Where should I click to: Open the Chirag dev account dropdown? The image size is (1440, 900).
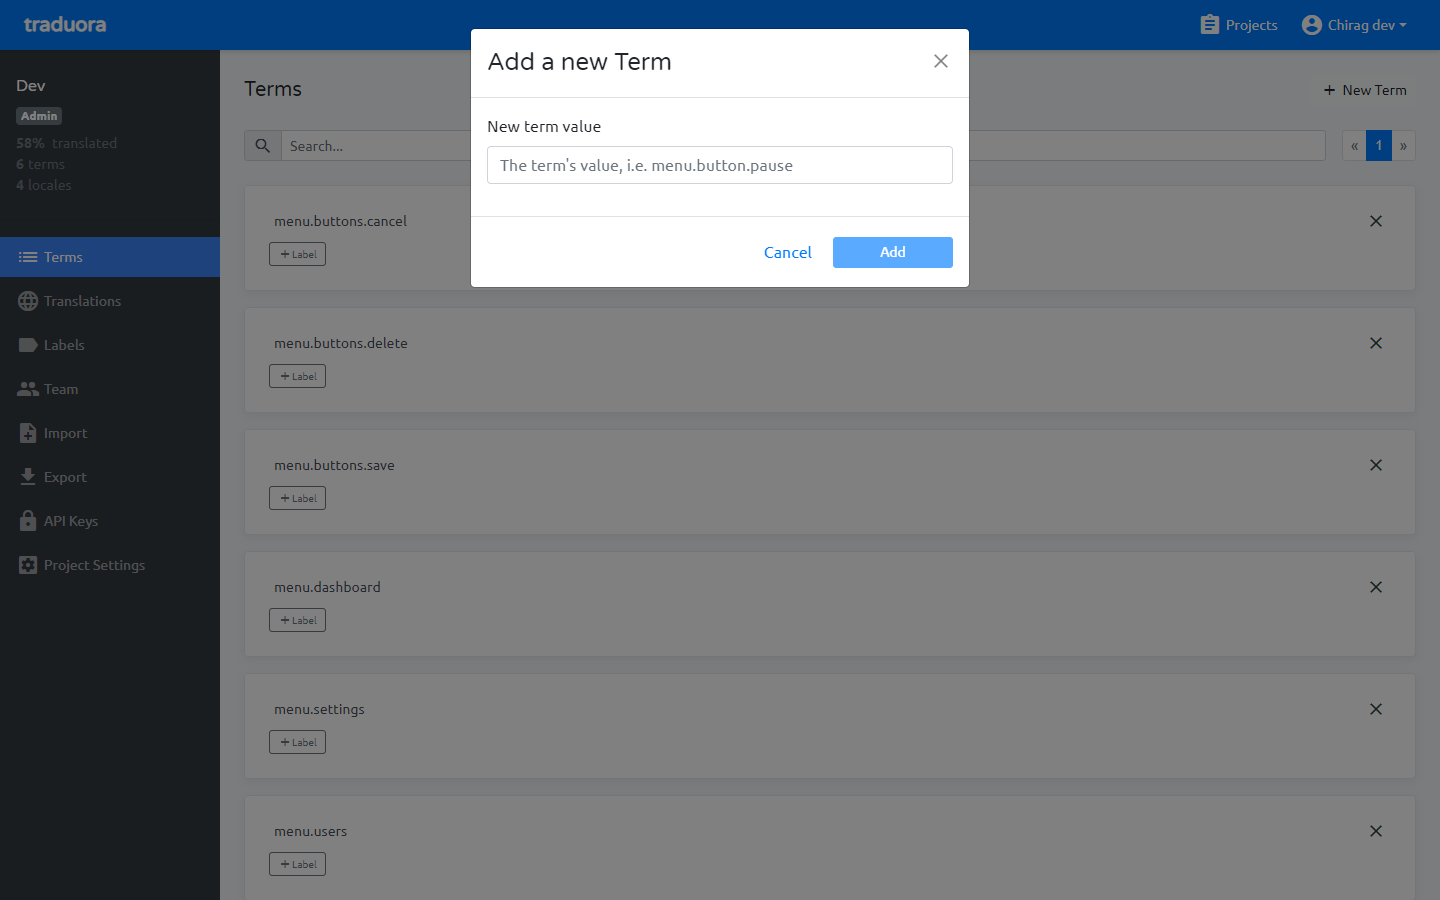click(1354, 24)
